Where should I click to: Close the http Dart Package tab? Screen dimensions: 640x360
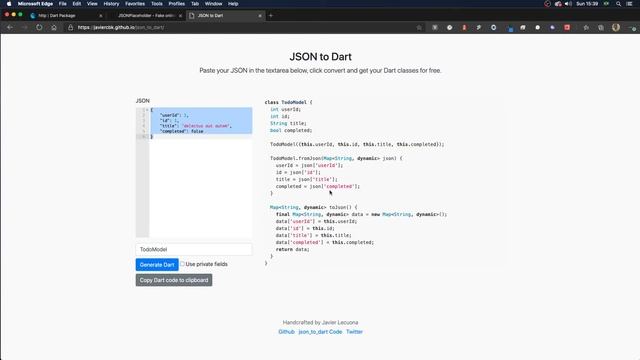101,16
